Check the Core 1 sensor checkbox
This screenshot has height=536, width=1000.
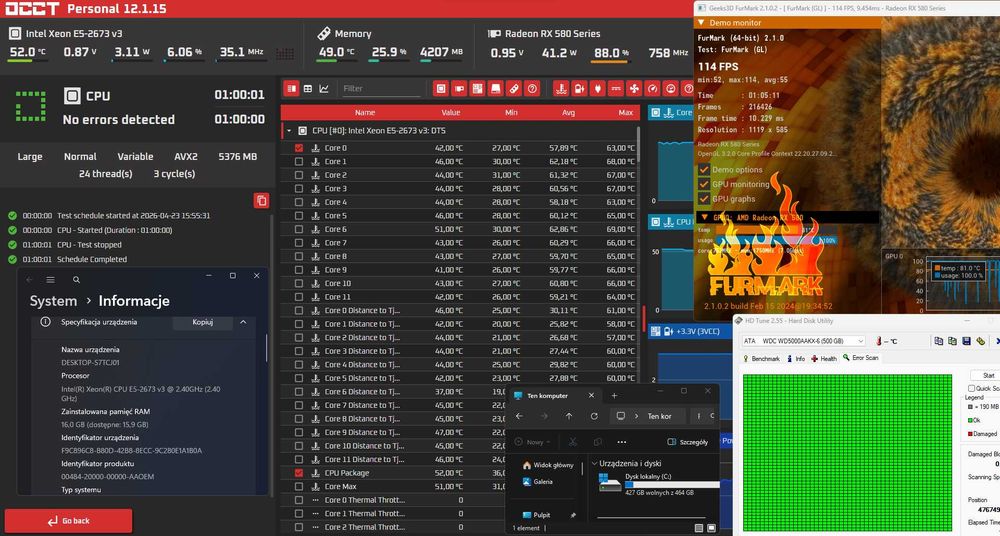(x=298, y=161)
